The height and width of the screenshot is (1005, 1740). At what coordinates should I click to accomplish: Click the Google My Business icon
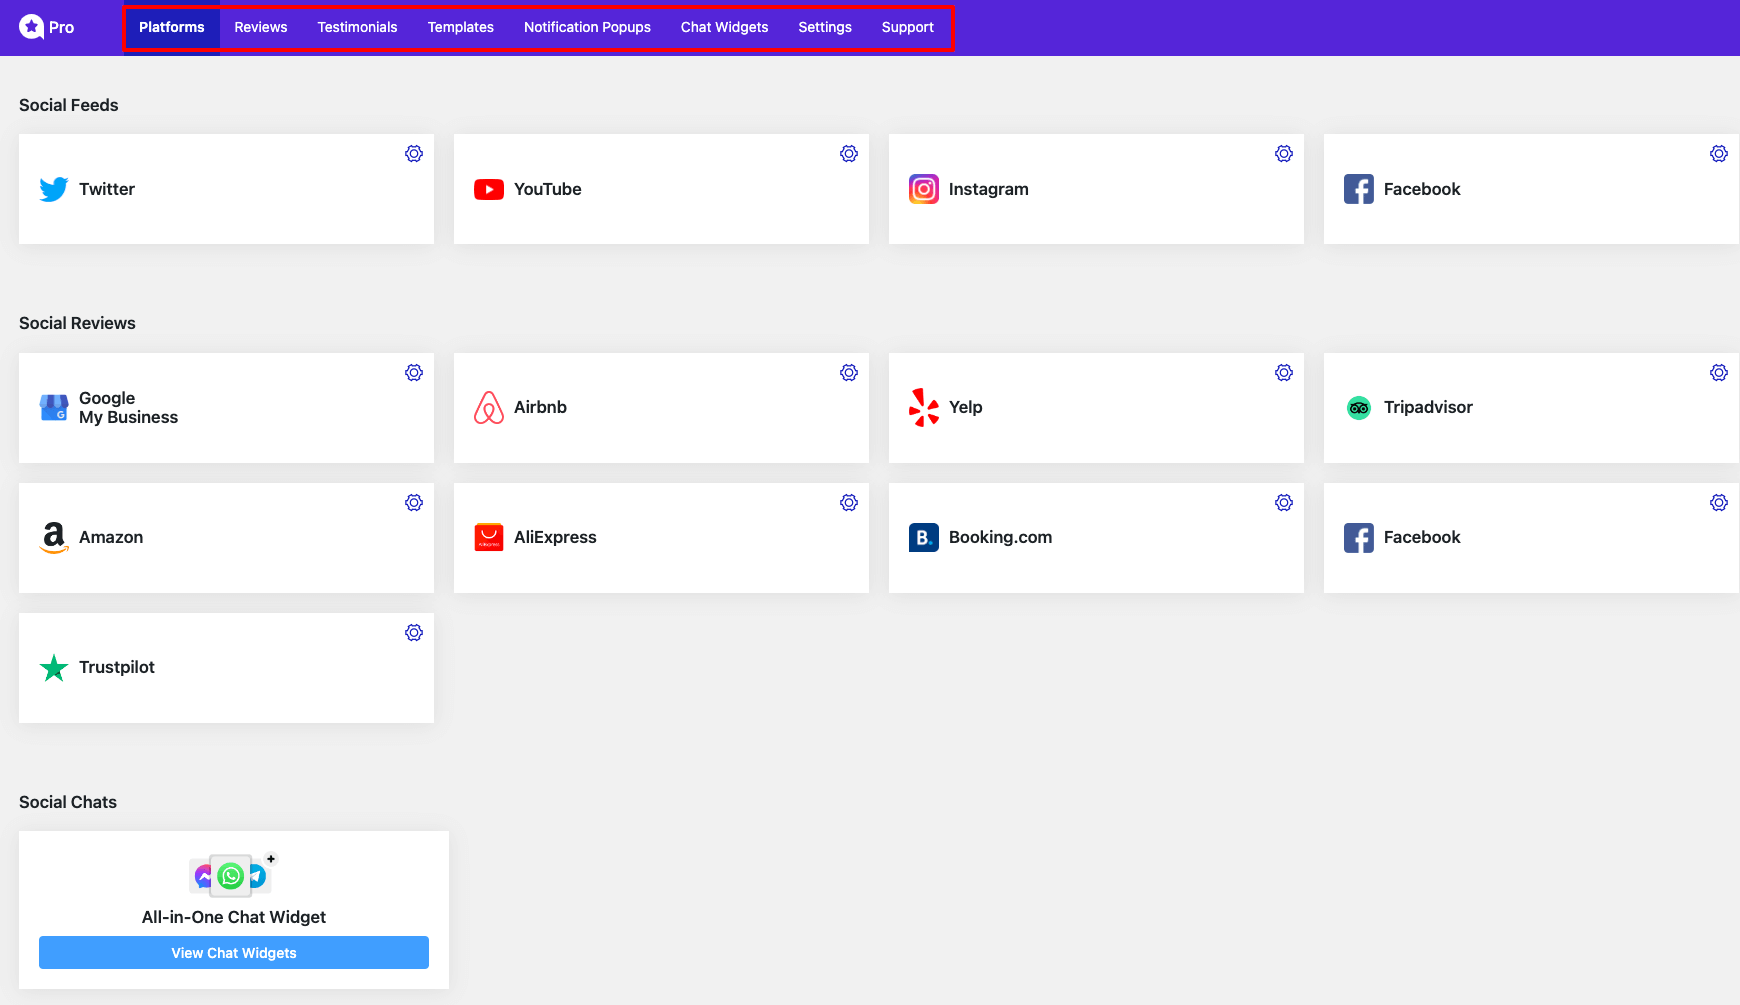[53, 407]
